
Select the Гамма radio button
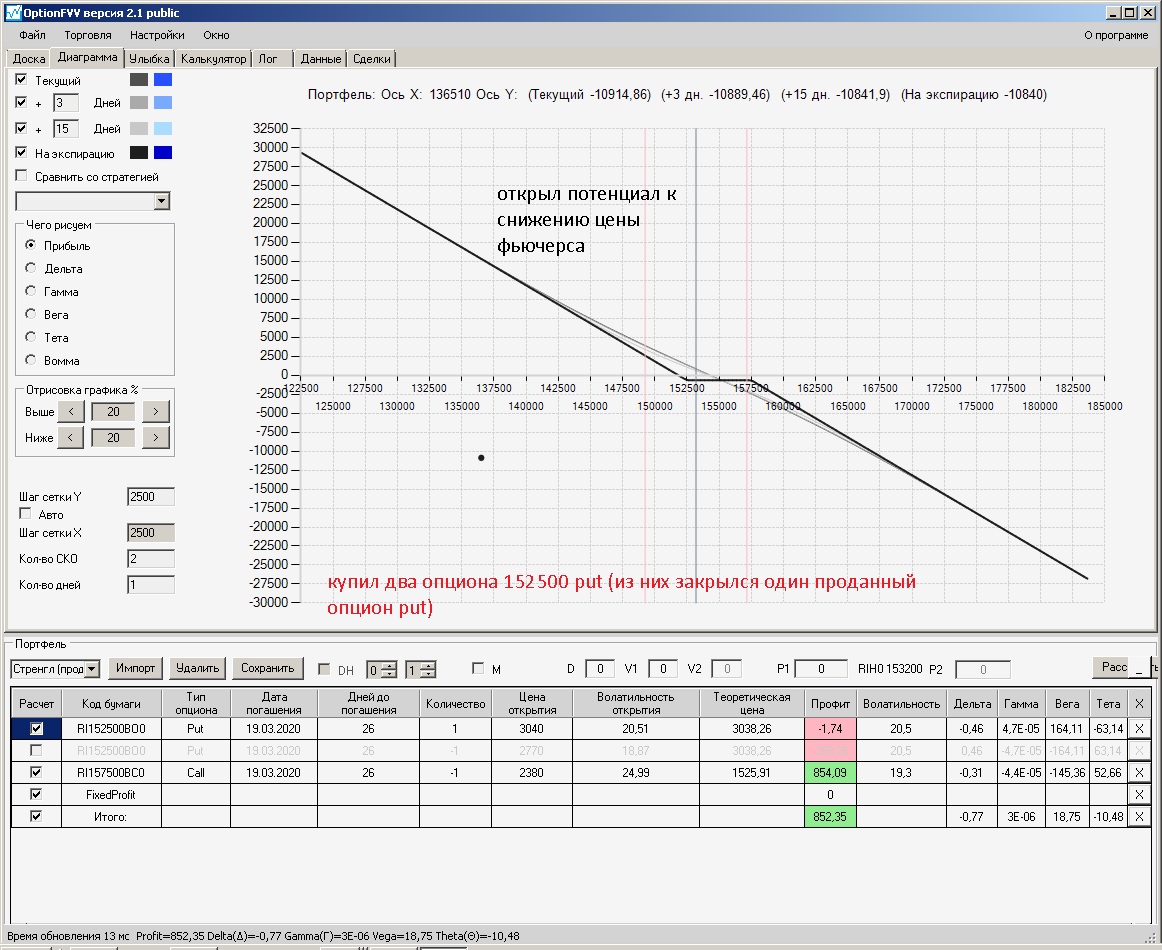click(30, 290)
